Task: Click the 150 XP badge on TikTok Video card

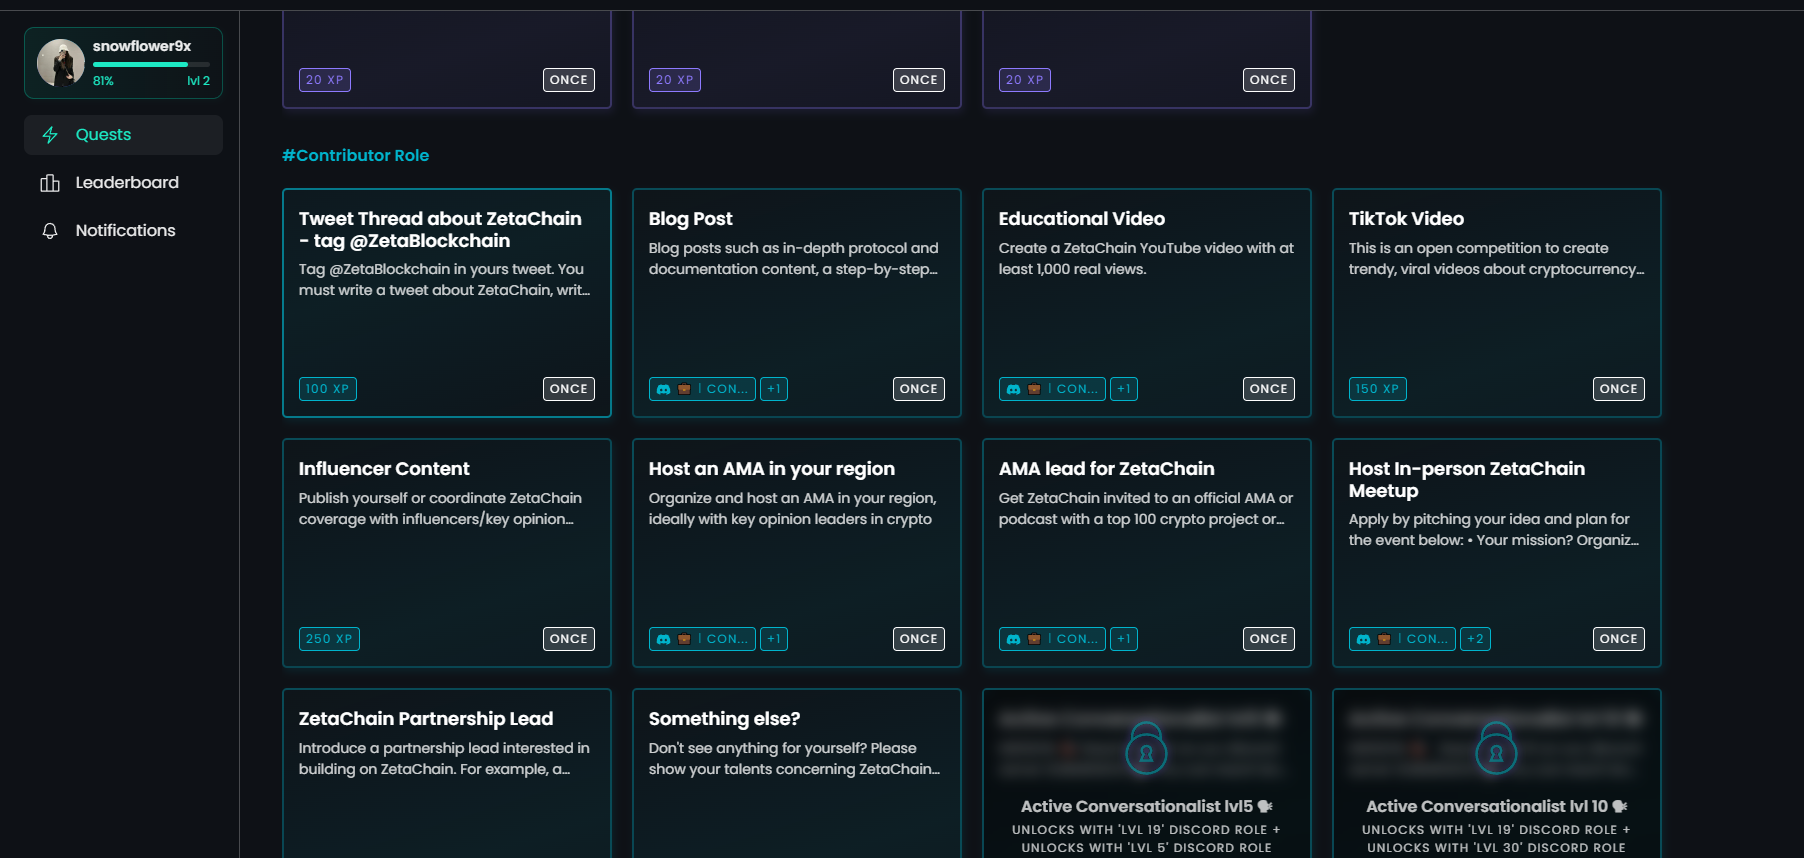Action: pyautogui.click(x=1378, y=389)
